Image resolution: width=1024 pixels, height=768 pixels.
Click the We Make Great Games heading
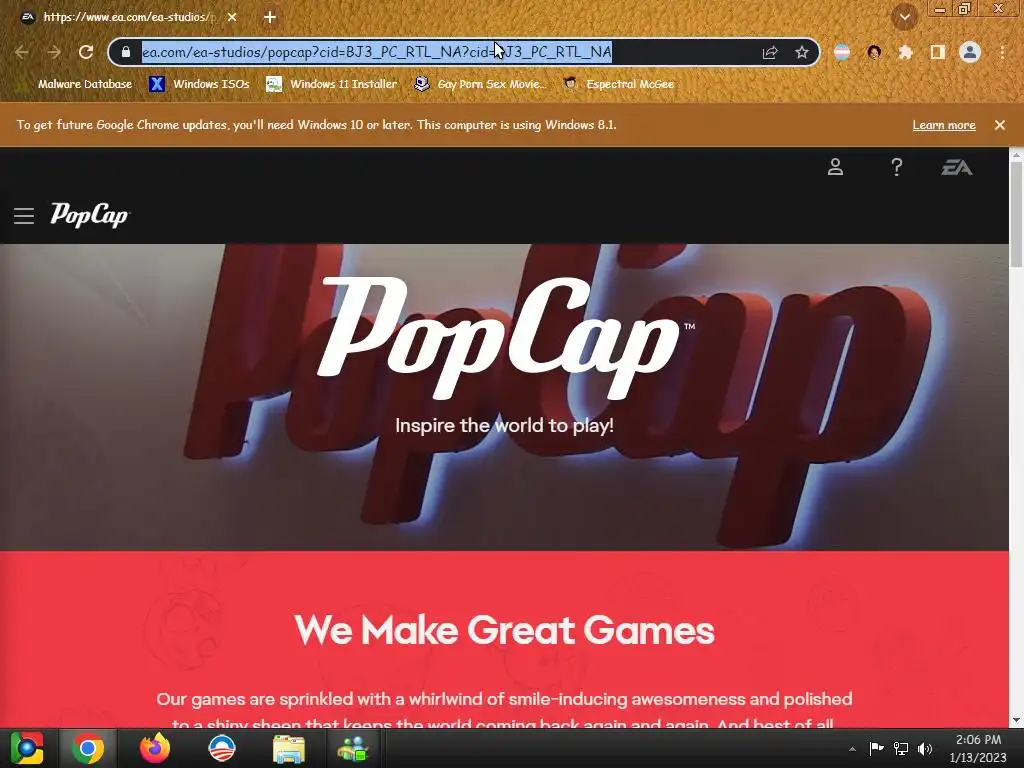tap(504, 630)
